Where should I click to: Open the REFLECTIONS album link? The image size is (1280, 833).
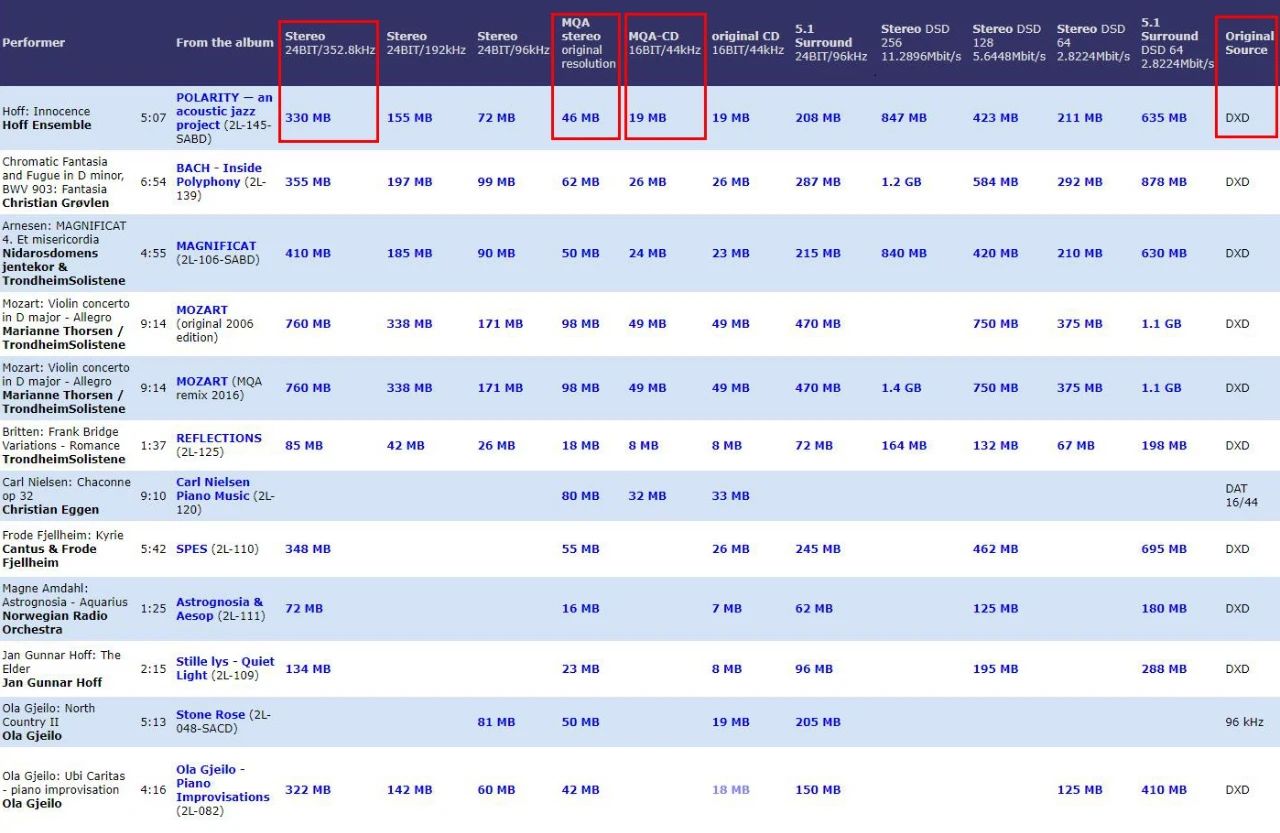(x=218, y=438)
